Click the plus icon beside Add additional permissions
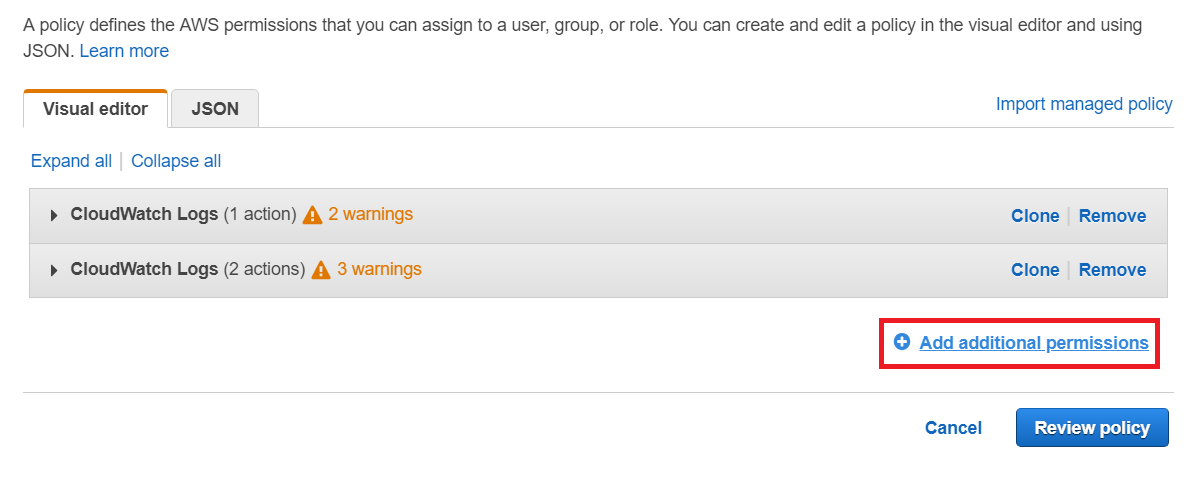Image resolution: width=1190 pixels, height=479 pixels. click(902, 342)
